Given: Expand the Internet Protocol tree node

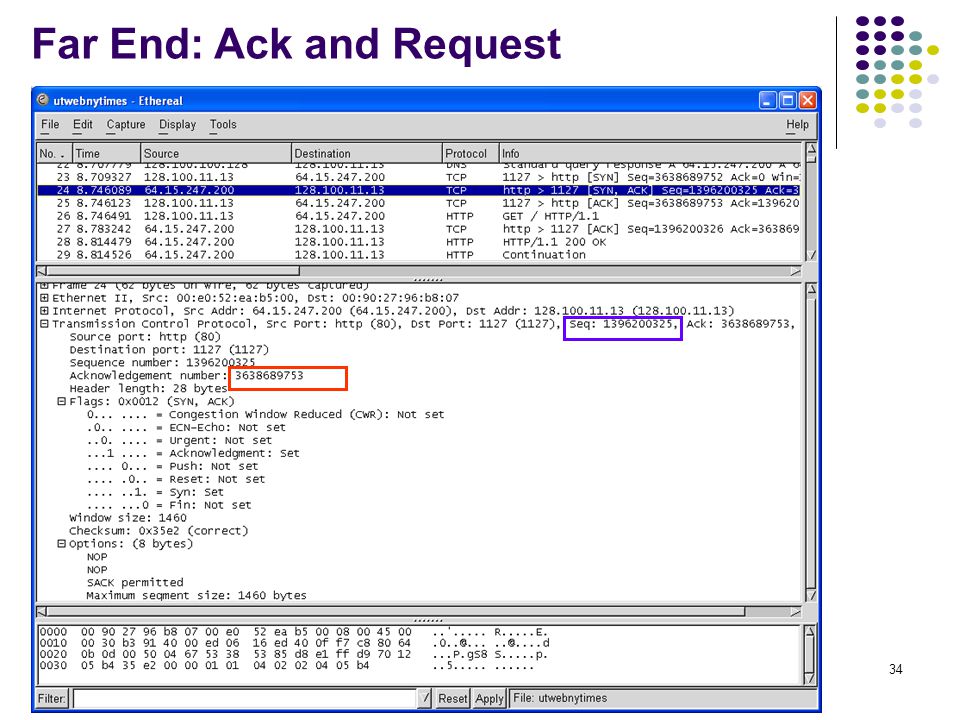Looking at the screenshot, I should (44, 311).
